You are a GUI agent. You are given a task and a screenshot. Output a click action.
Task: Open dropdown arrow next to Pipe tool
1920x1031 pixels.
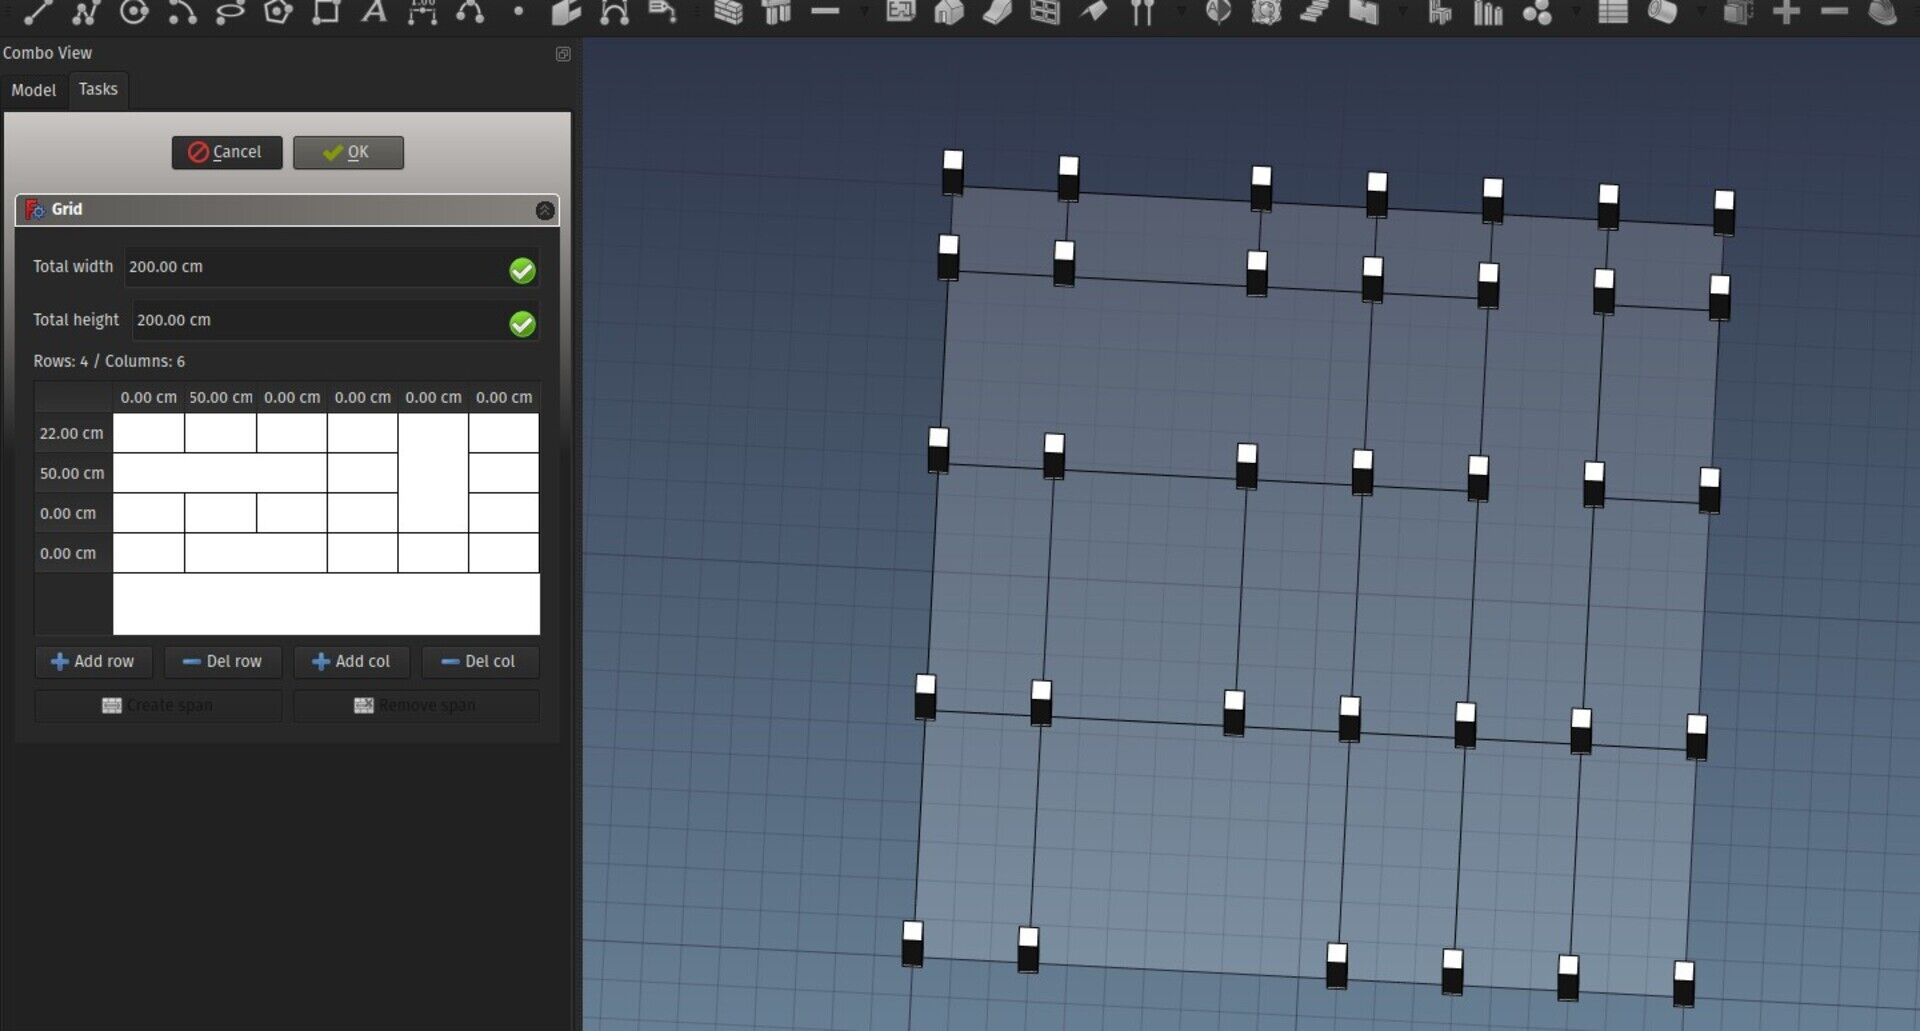pyautogui.click(x=1701, y=11)
